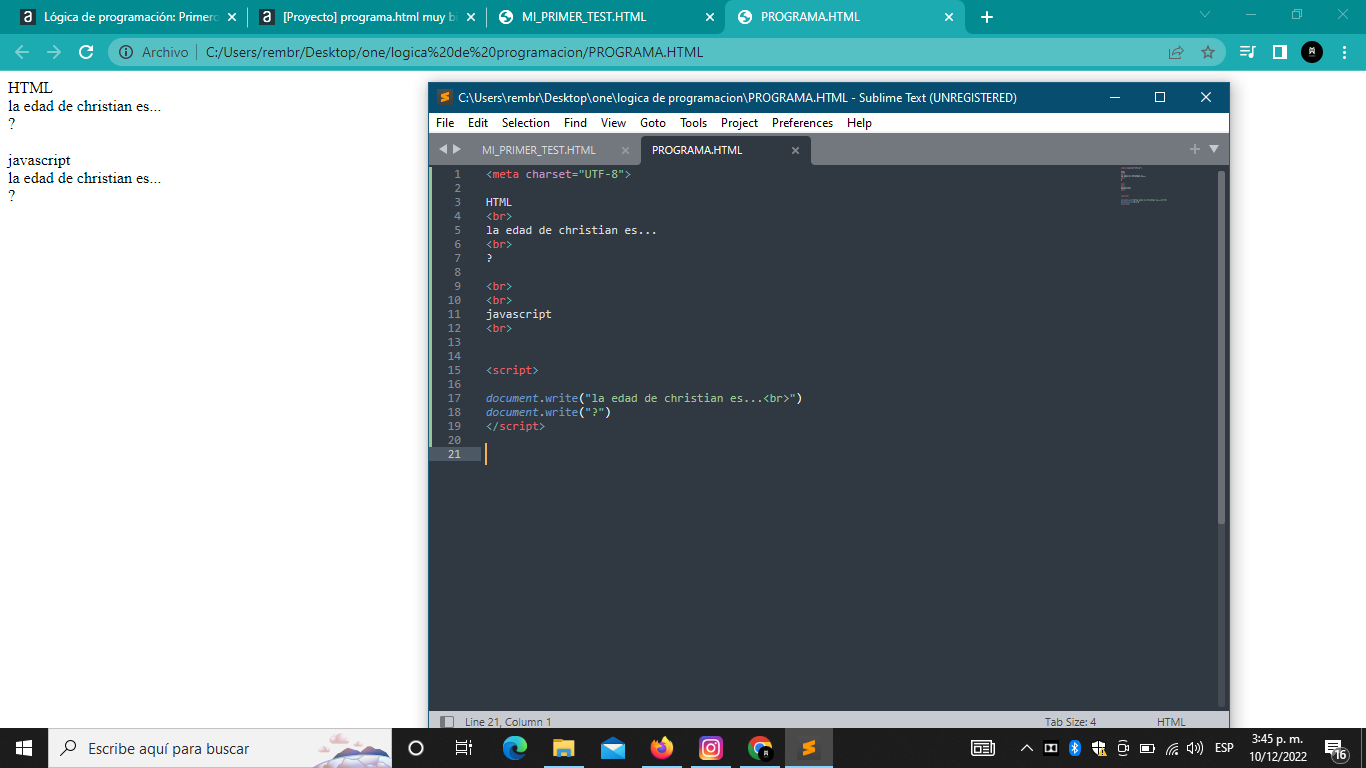The height and width of the screenshot is (768, 1366).
Task: Switch to Chrome in taskbar
Action: coord(760,748)
